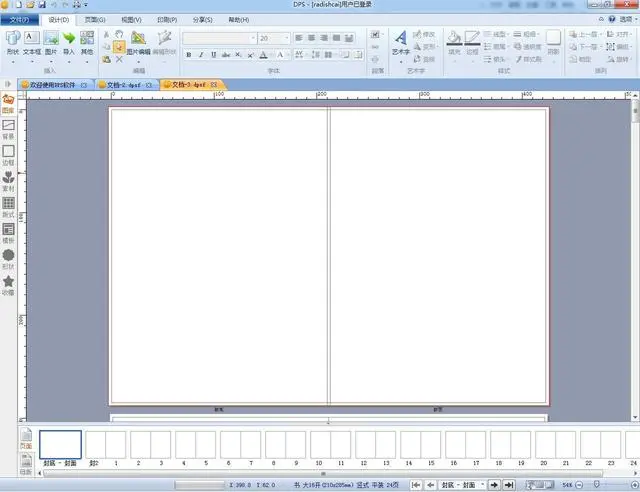Open the 帮助(H) ribbon tab
The width and height of the screenshot is (640, 492).
(238, 20)
